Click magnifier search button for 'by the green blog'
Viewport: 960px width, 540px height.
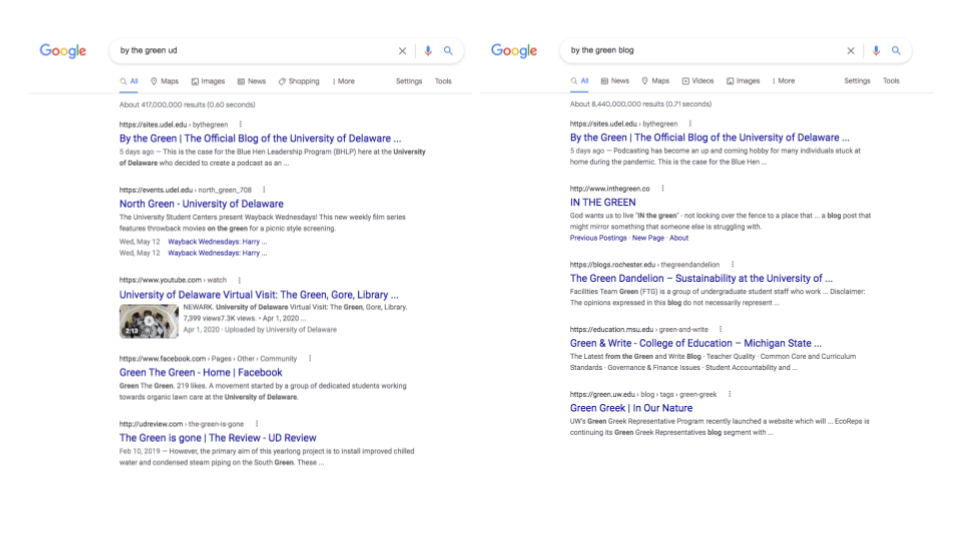point(896,51)
